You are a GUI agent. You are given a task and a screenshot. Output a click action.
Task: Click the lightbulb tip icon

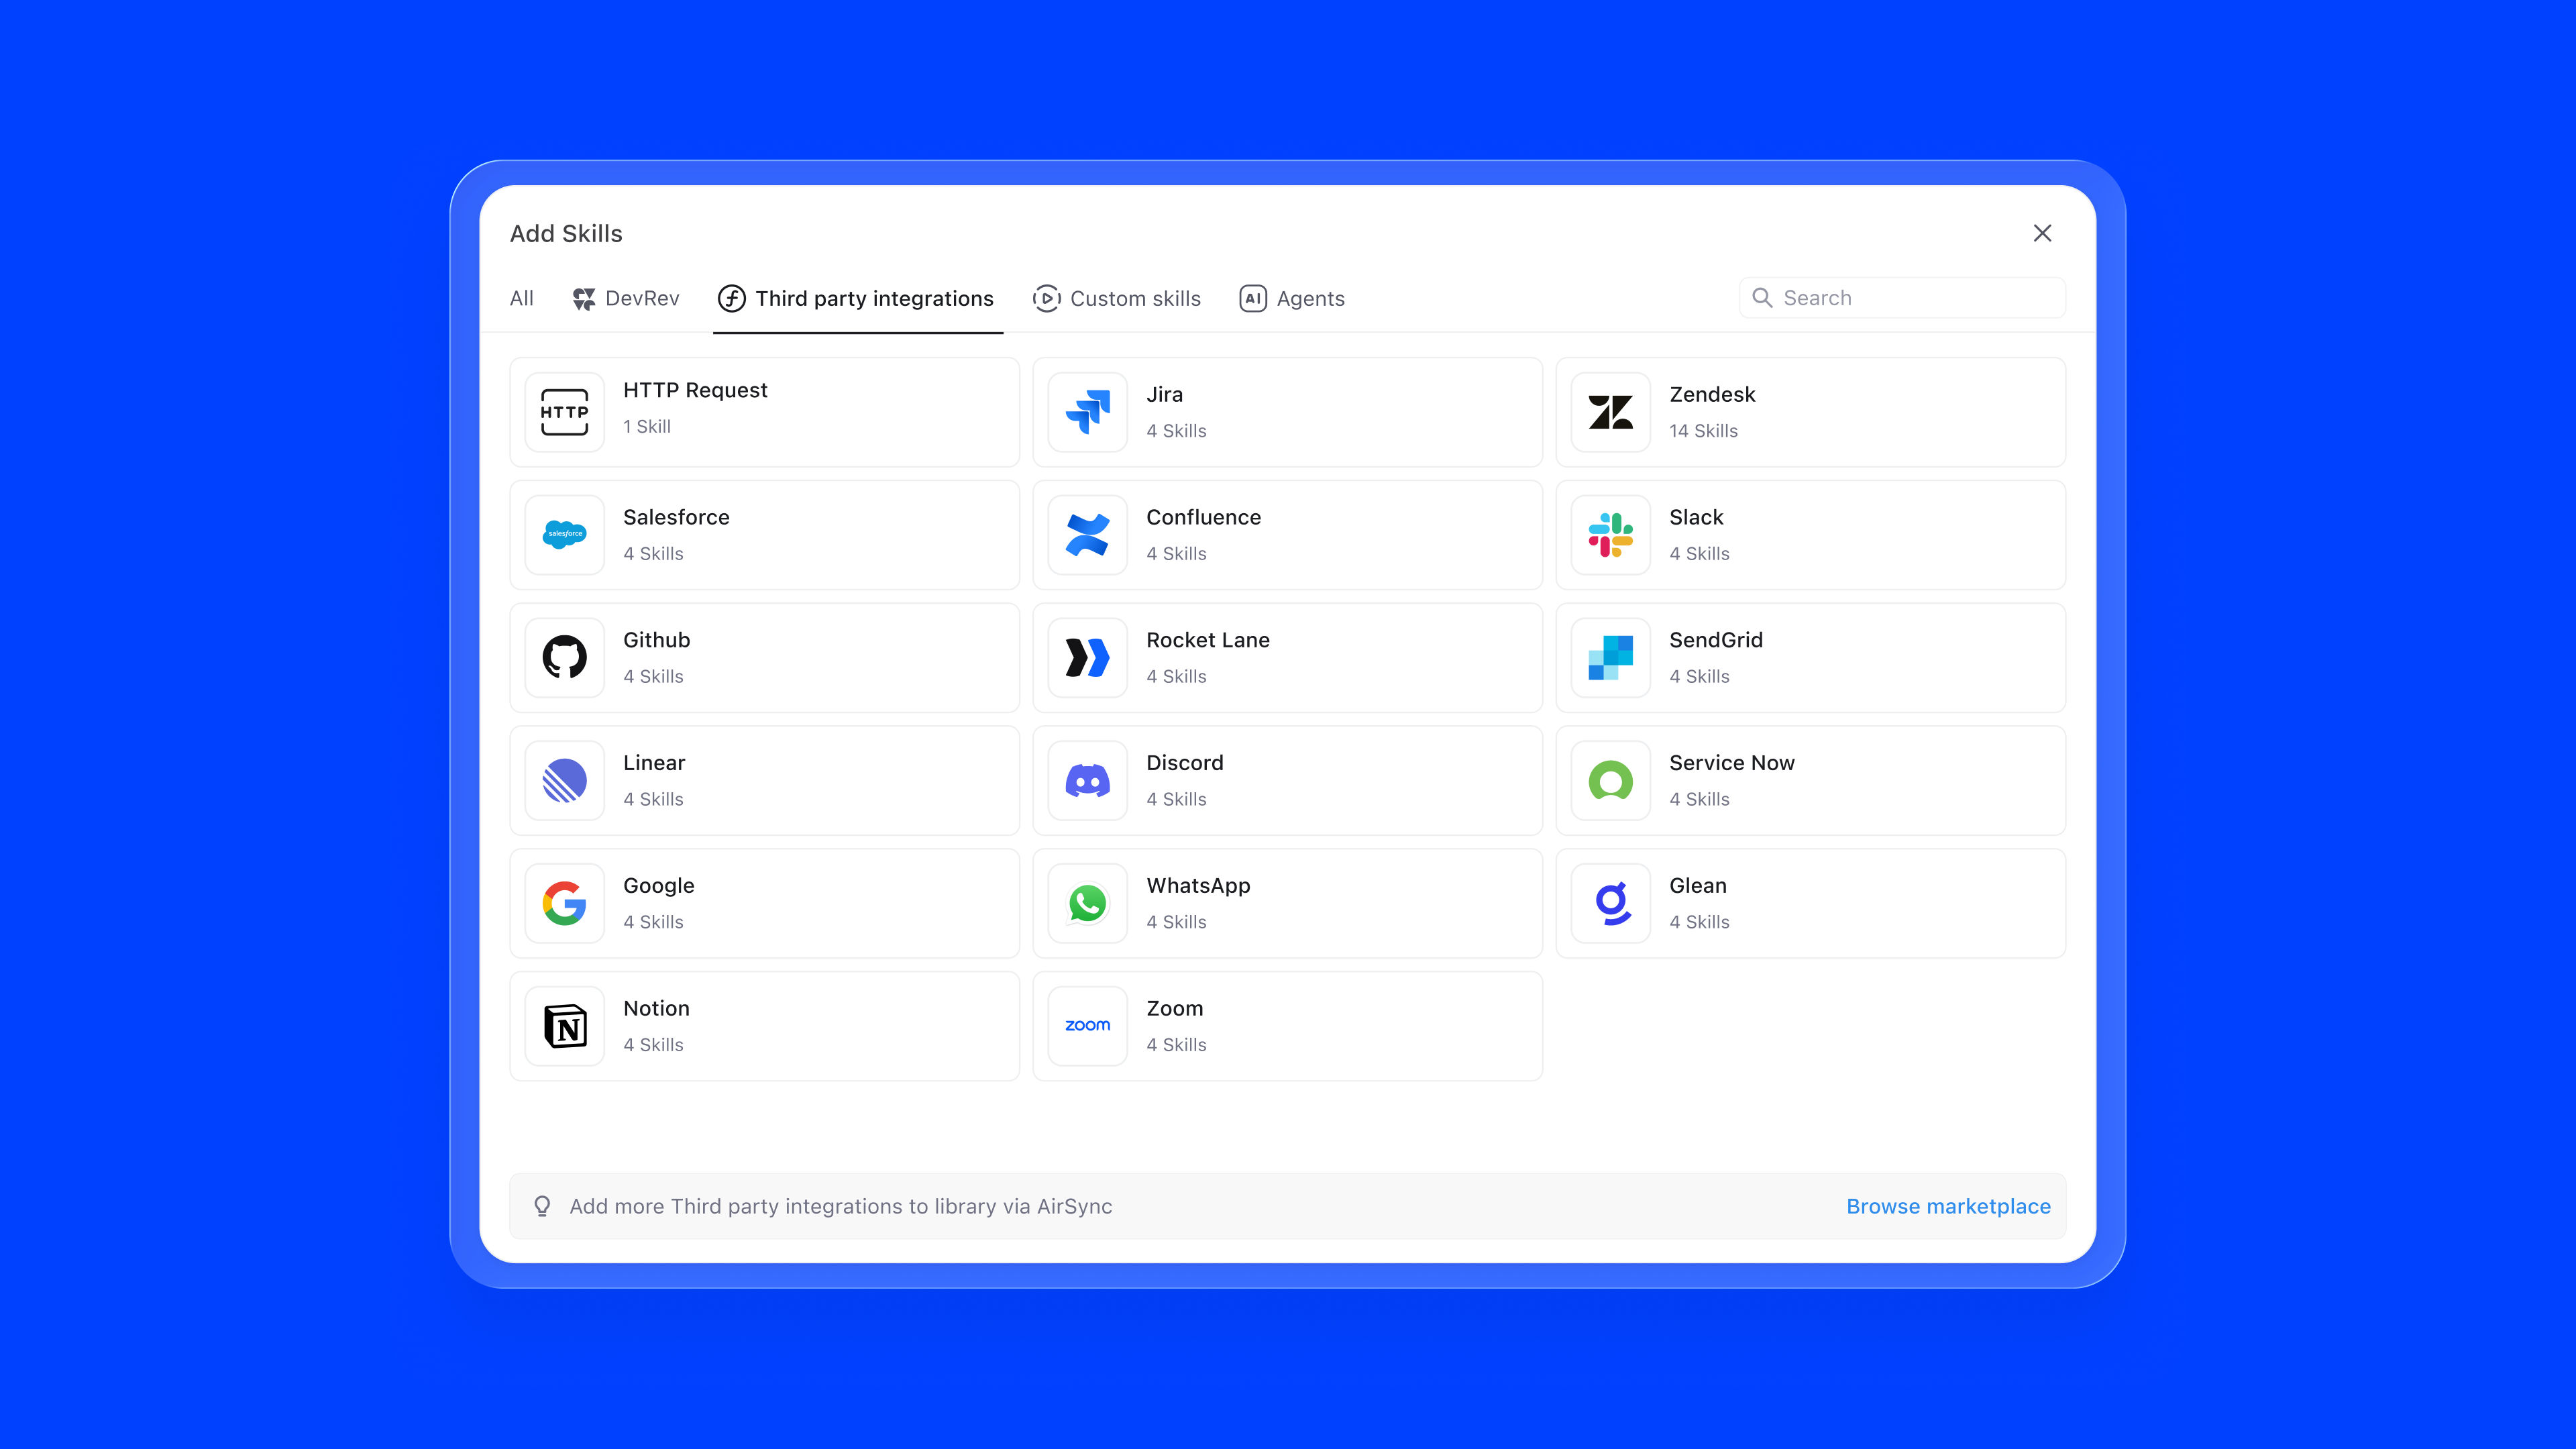pos(542,1206)
